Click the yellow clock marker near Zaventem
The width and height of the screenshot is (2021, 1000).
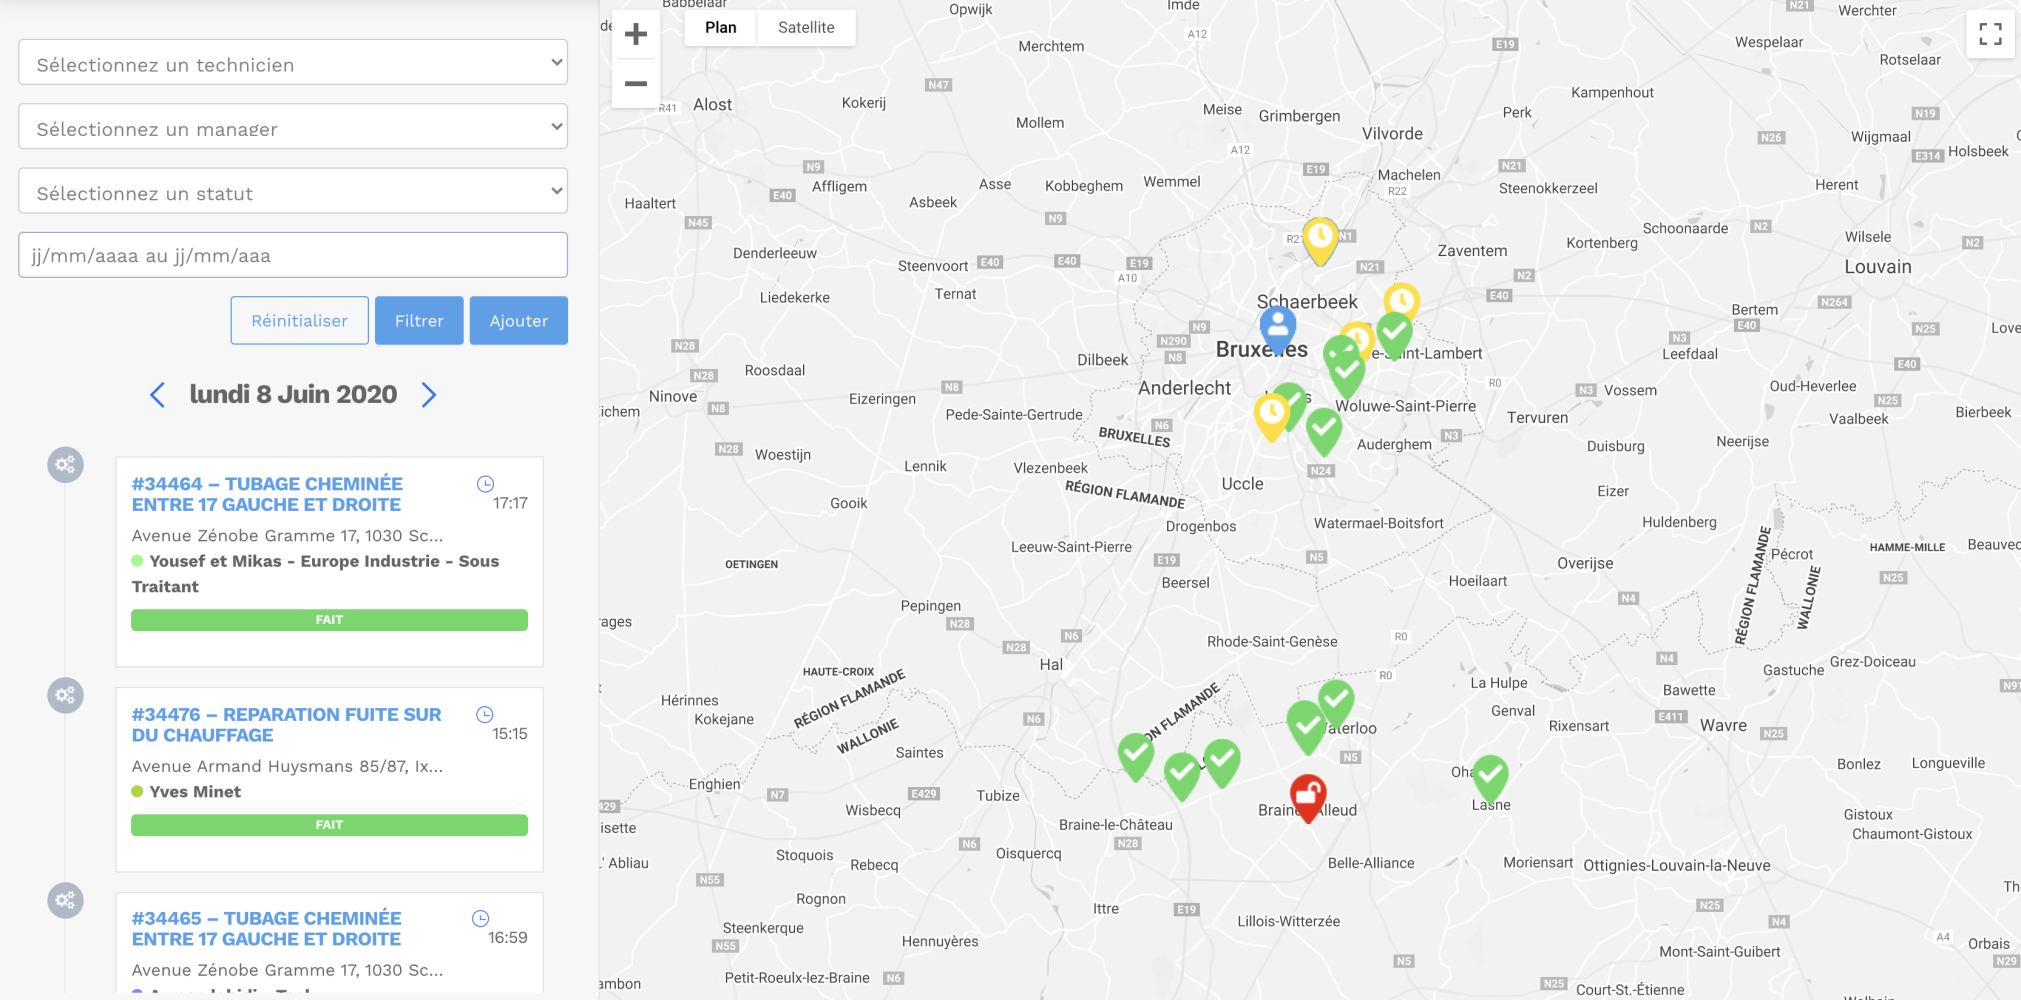(x=1319, y=237)
